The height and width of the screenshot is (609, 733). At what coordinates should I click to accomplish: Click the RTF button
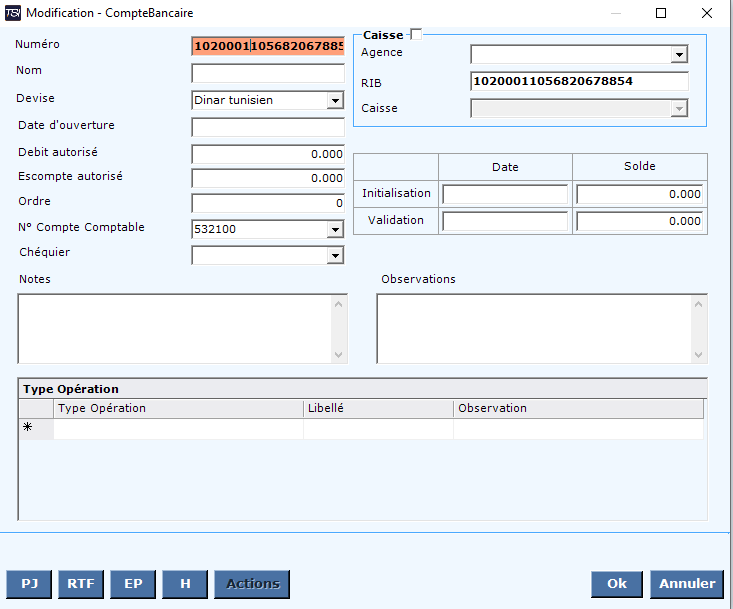(x=81, y=584)
